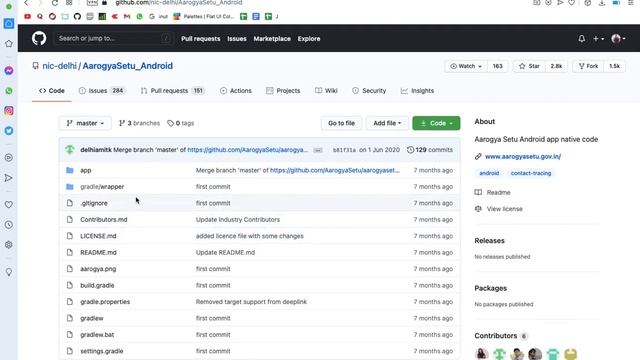The image size is (640, 360).
Task: Open Twitter in the Opera sidebar
Action: tap(9, 131)
